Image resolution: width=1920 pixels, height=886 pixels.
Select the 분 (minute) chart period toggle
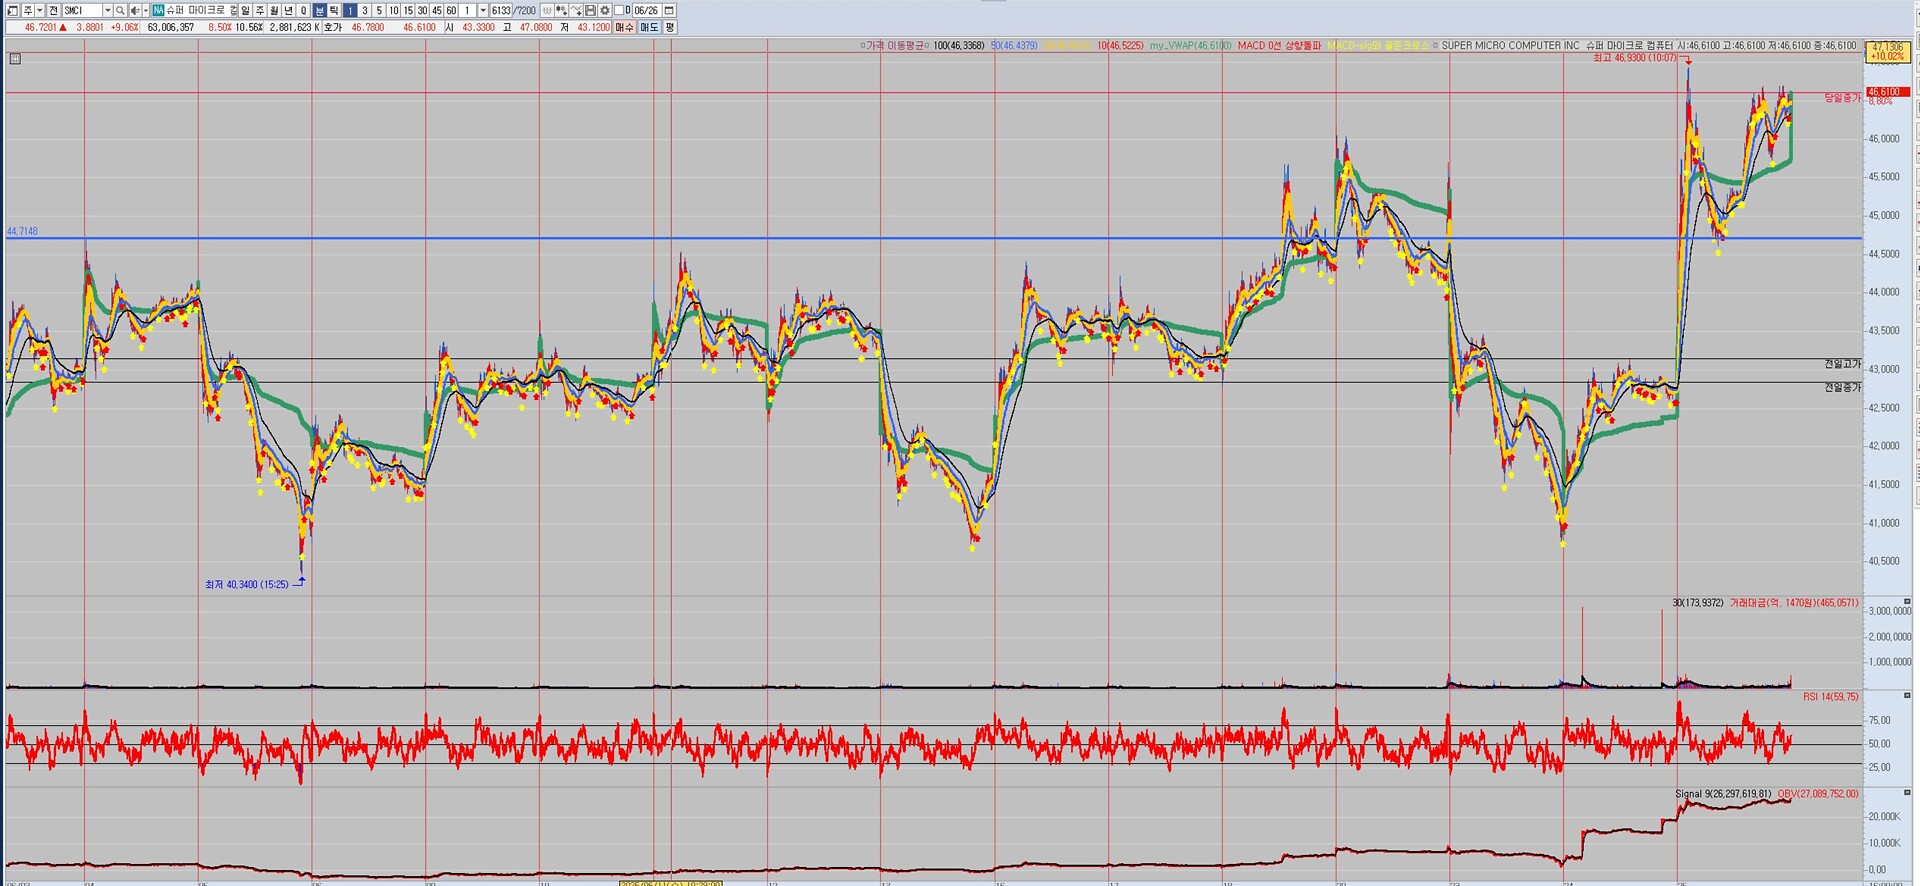(319, 10)
